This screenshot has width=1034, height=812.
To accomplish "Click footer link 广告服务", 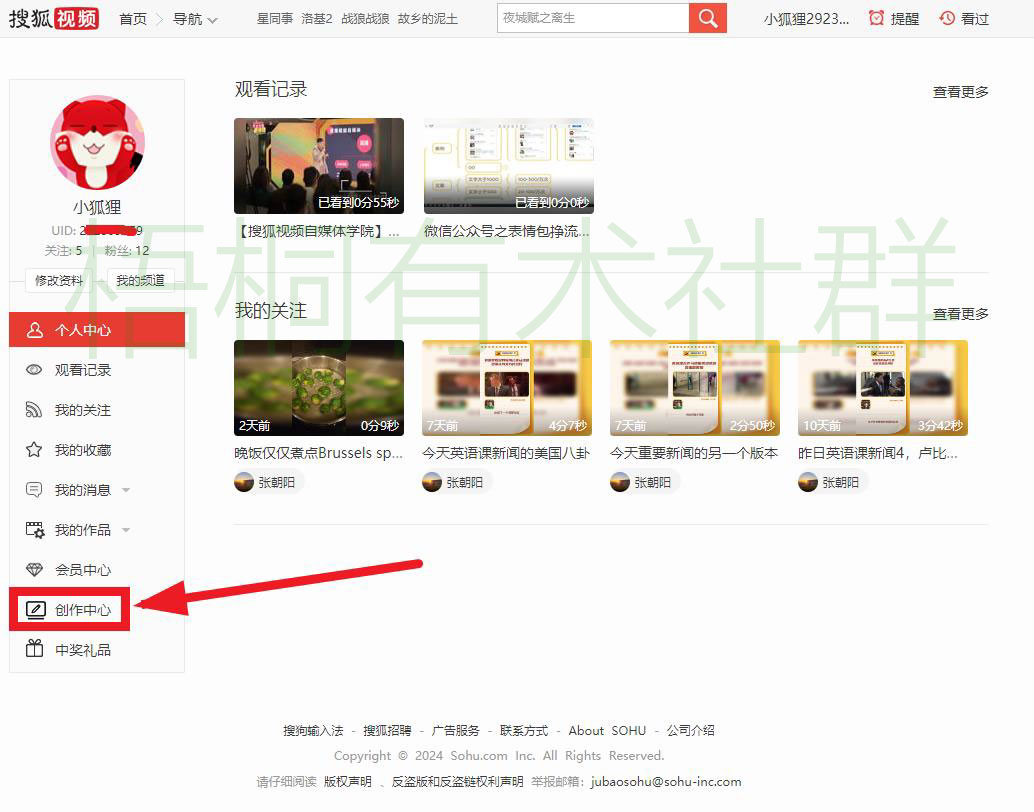I will click(456, 730).
